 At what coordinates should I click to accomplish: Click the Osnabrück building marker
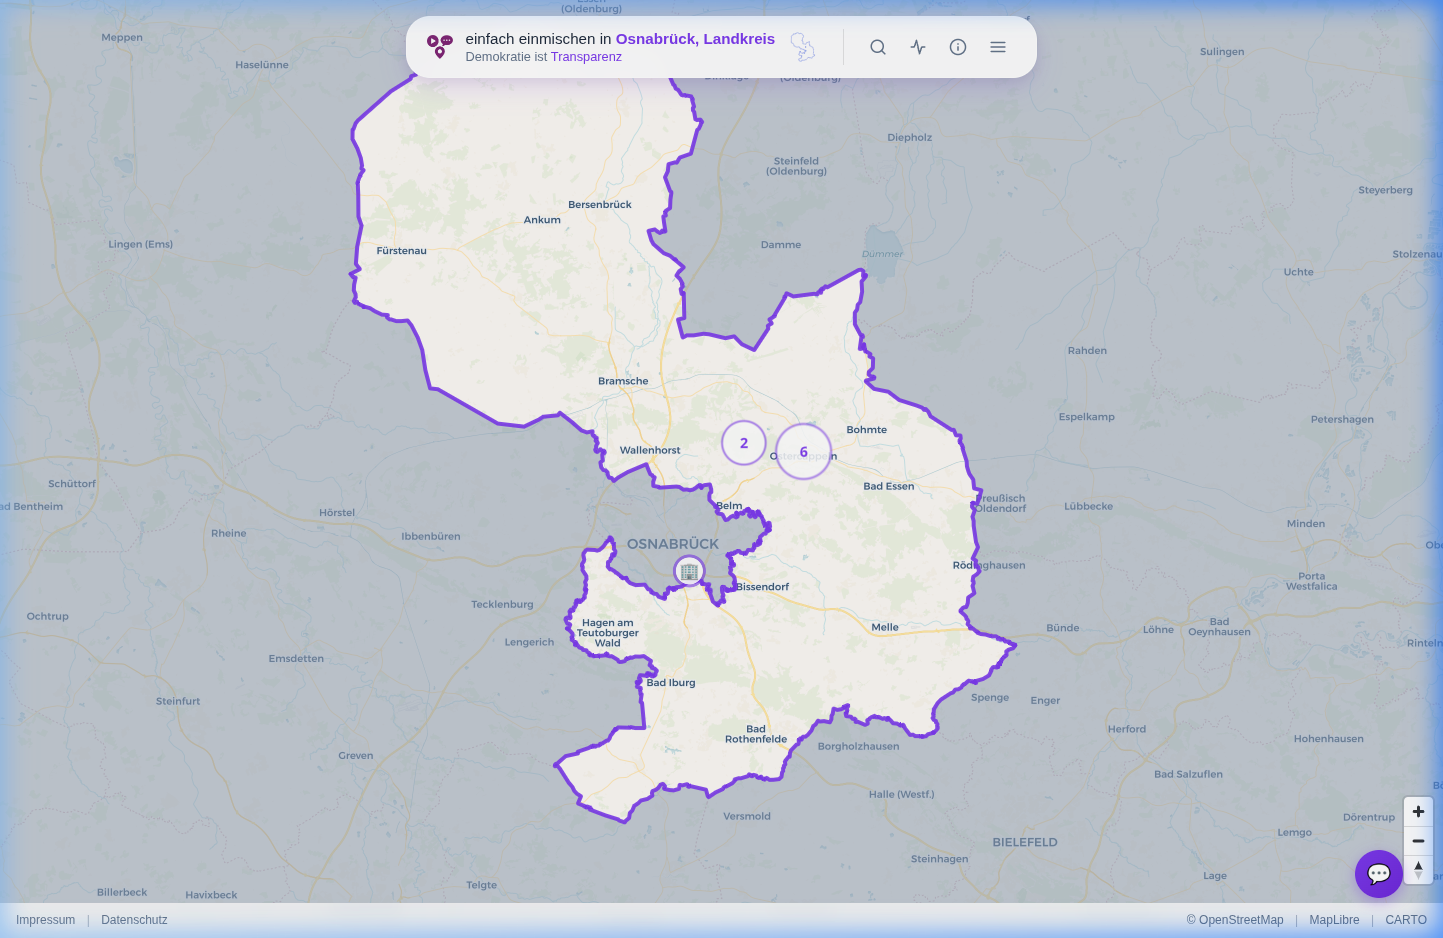coord(689,572)
